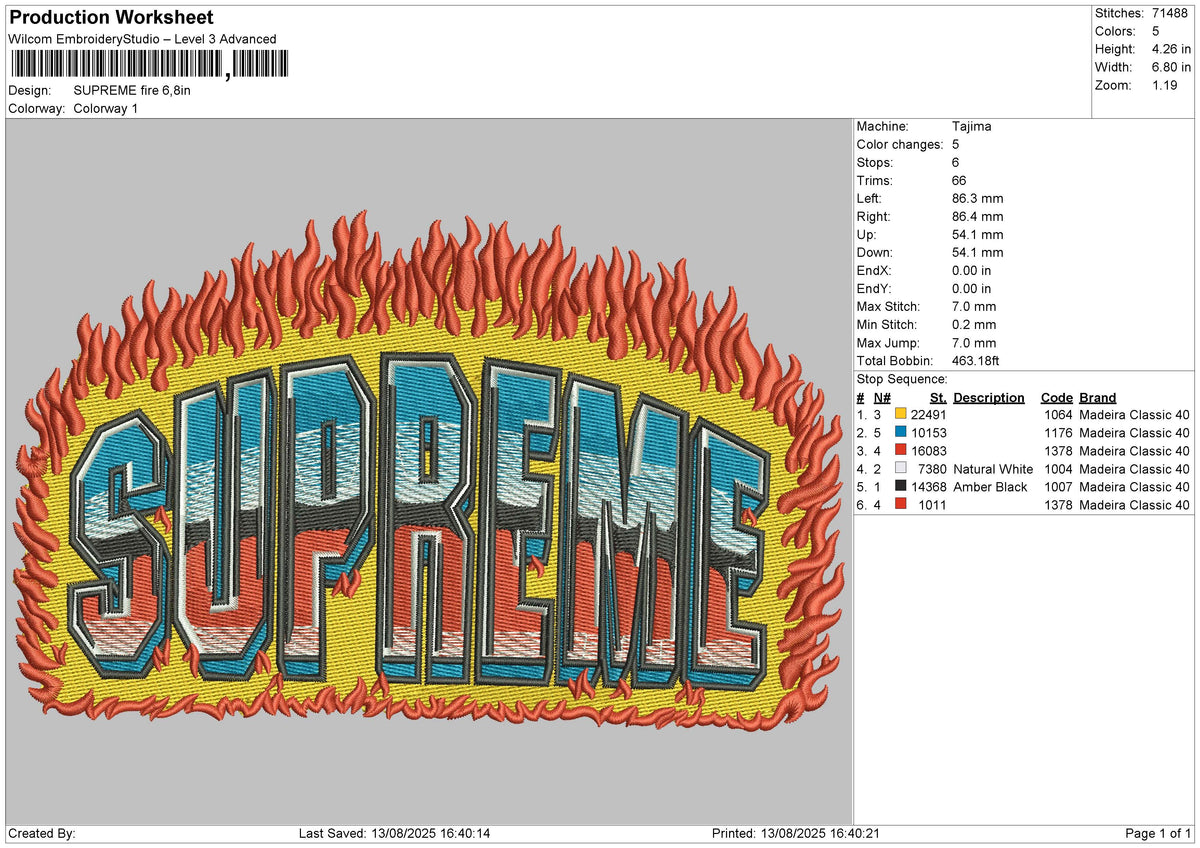Click the Stop Sequence: heading

coord(902,379)
